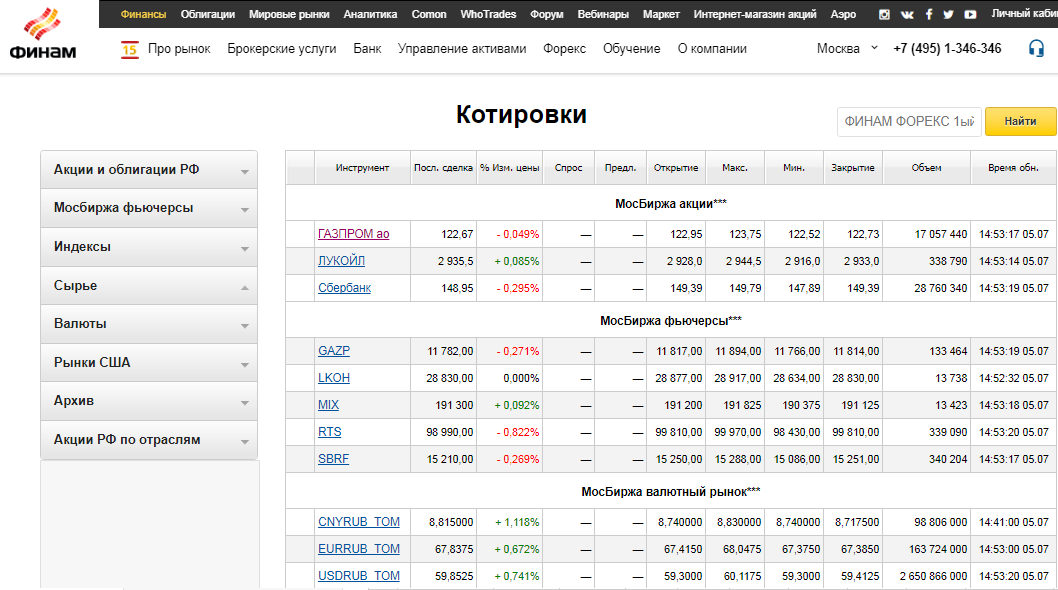The width and height of the screenshot is (1058, 590).
Task: Click the red calendar 15 icon
Action: (x=130, y=49)
